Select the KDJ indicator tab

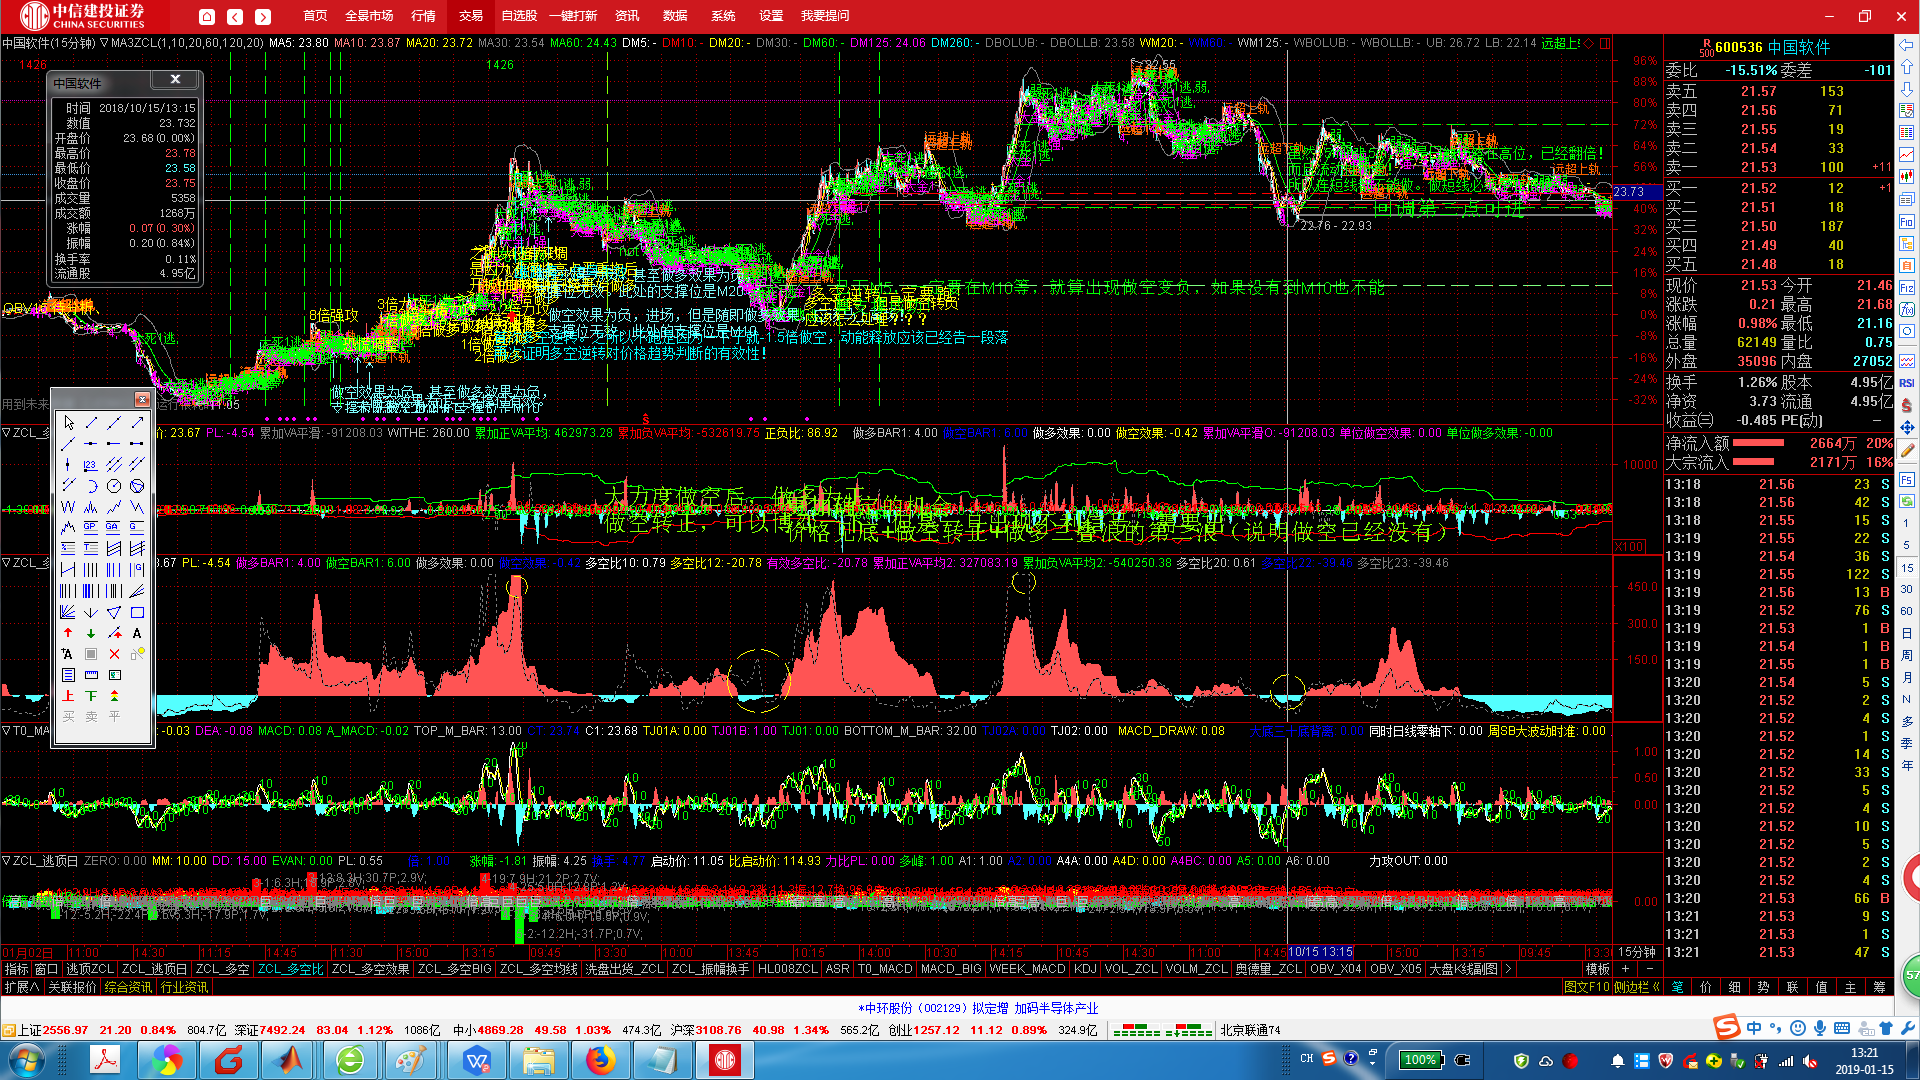(1085, 969)
